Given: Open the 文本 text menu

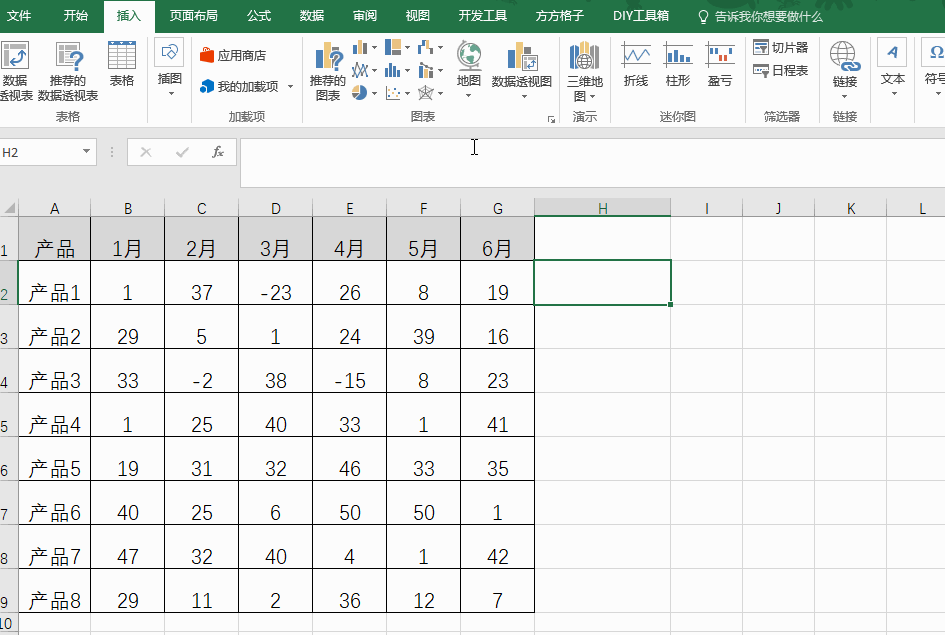Looking at the screenshot, I should tap(893, 67).
